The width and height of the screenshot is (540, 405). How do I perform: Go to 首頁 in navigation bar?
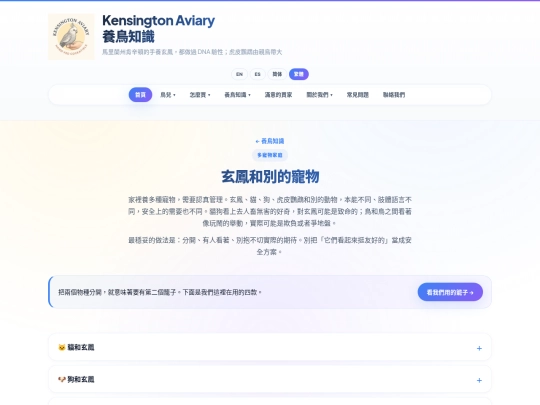140,95
